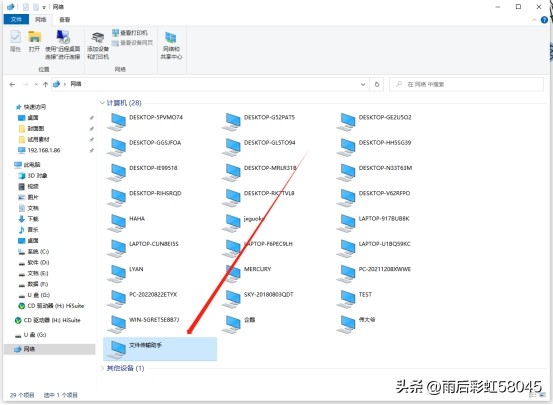Select the DESKTOP-GL5TO94 label
Viewport: 553px width, 405px height.
point(269,143)
